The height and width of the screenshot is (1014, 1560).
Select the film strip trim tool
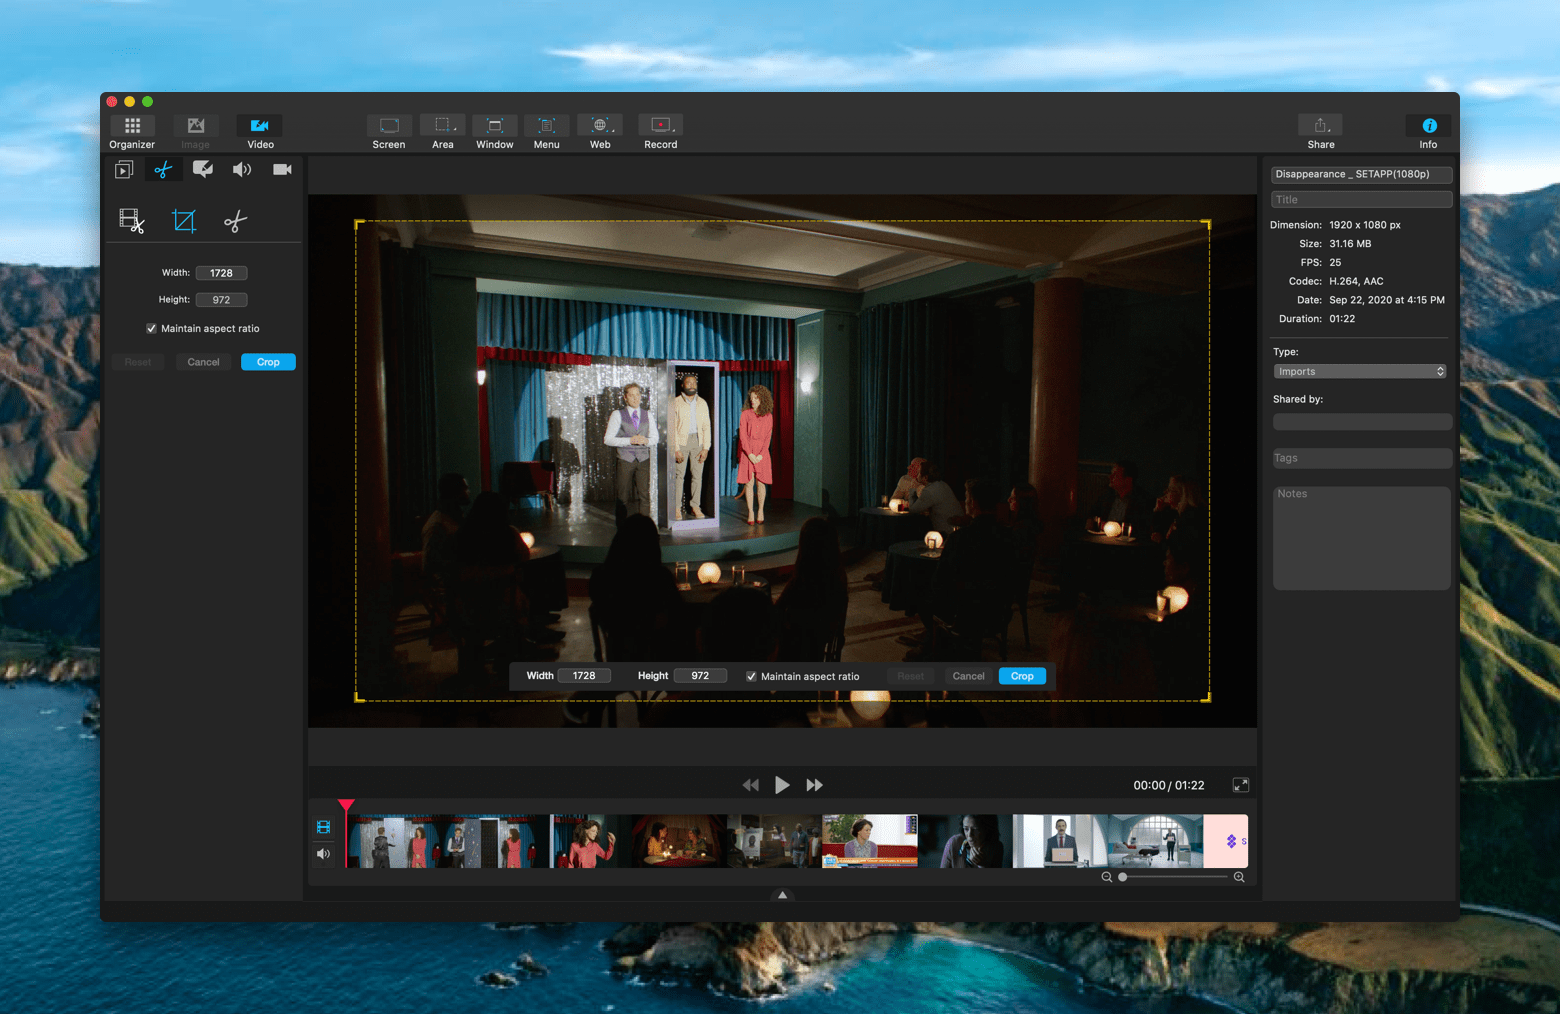[132, 221]
